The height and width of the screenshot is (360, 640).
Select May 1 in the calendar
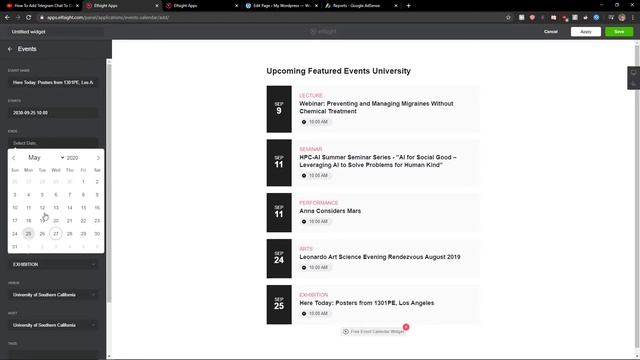[x=83, y=182]
